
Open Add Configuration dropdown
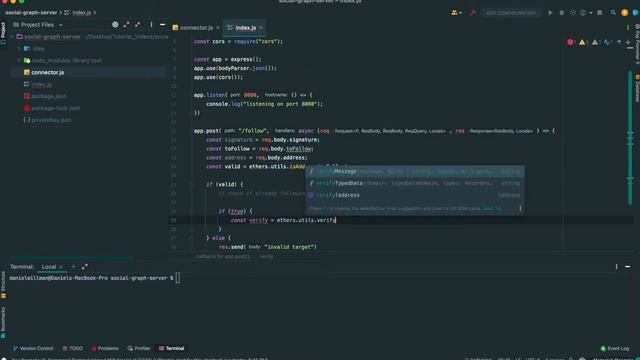click(512, 13)
